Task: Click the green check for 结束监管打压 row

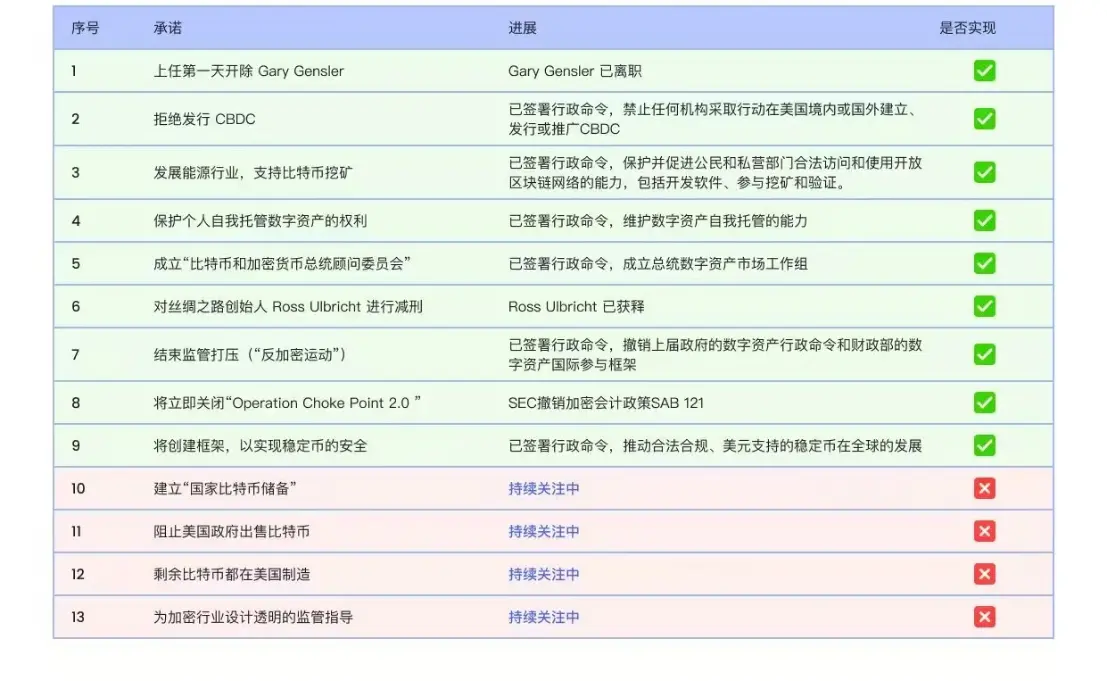Action: (x=984, y=355)
